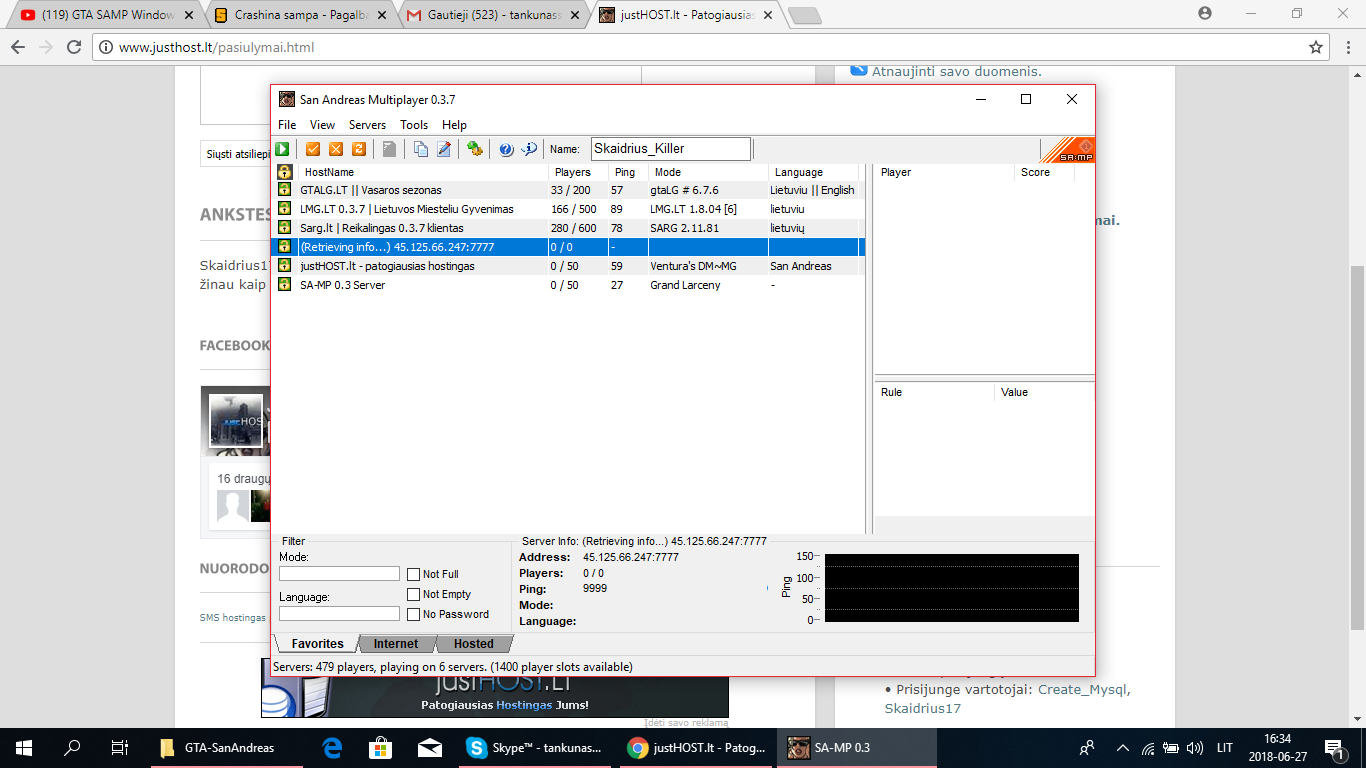Viewport: 1366px width, 768px height.
Task: Sort servers by the HostName column
Action: pyautogui.click(x=421, y=172)
